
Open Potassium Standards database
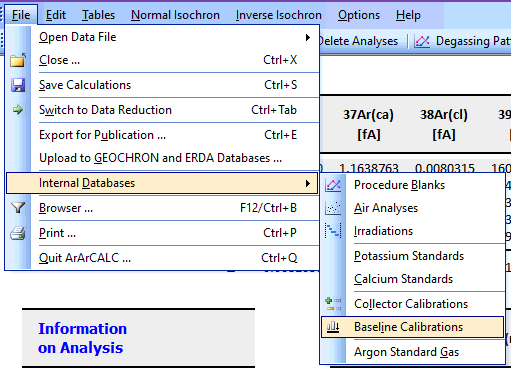coord(413,256)
